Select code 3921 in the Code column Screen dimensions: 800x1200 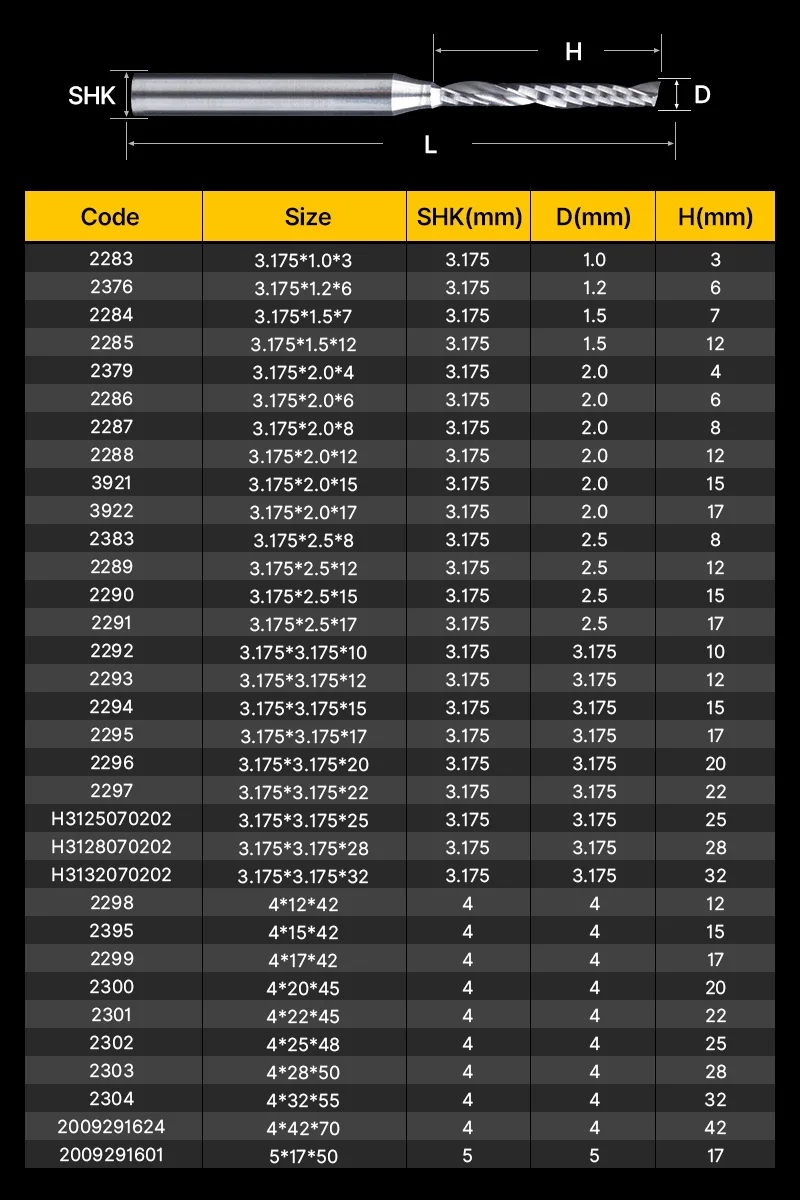[x=110, y=482]
